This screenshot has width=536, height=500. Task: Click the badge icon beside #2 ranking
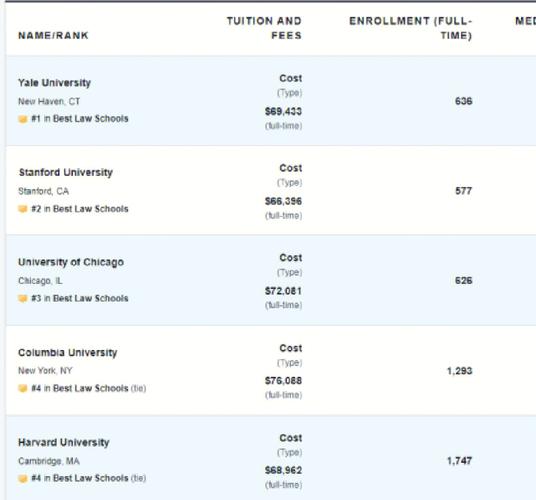(x=23, y=209)
